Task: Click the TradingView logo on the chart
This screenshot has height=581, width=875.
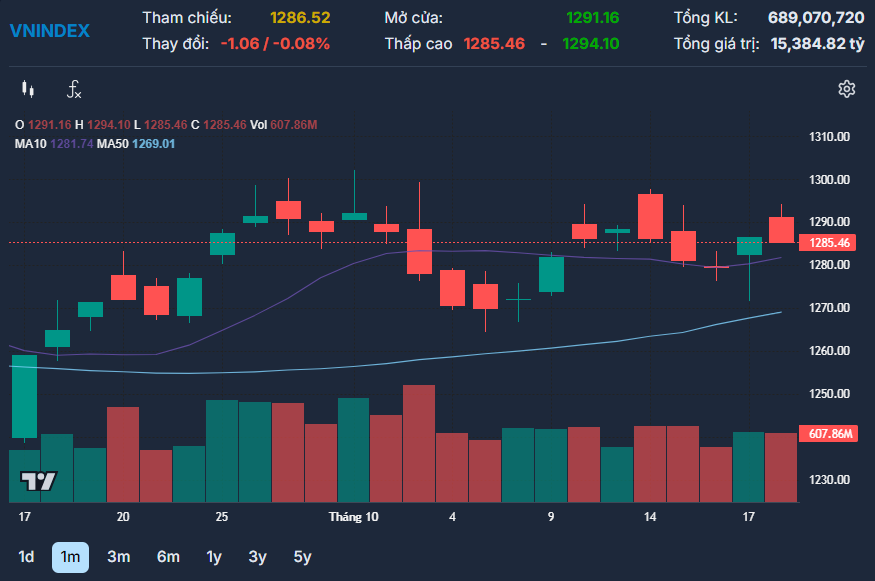Action: tap(40, 481)
